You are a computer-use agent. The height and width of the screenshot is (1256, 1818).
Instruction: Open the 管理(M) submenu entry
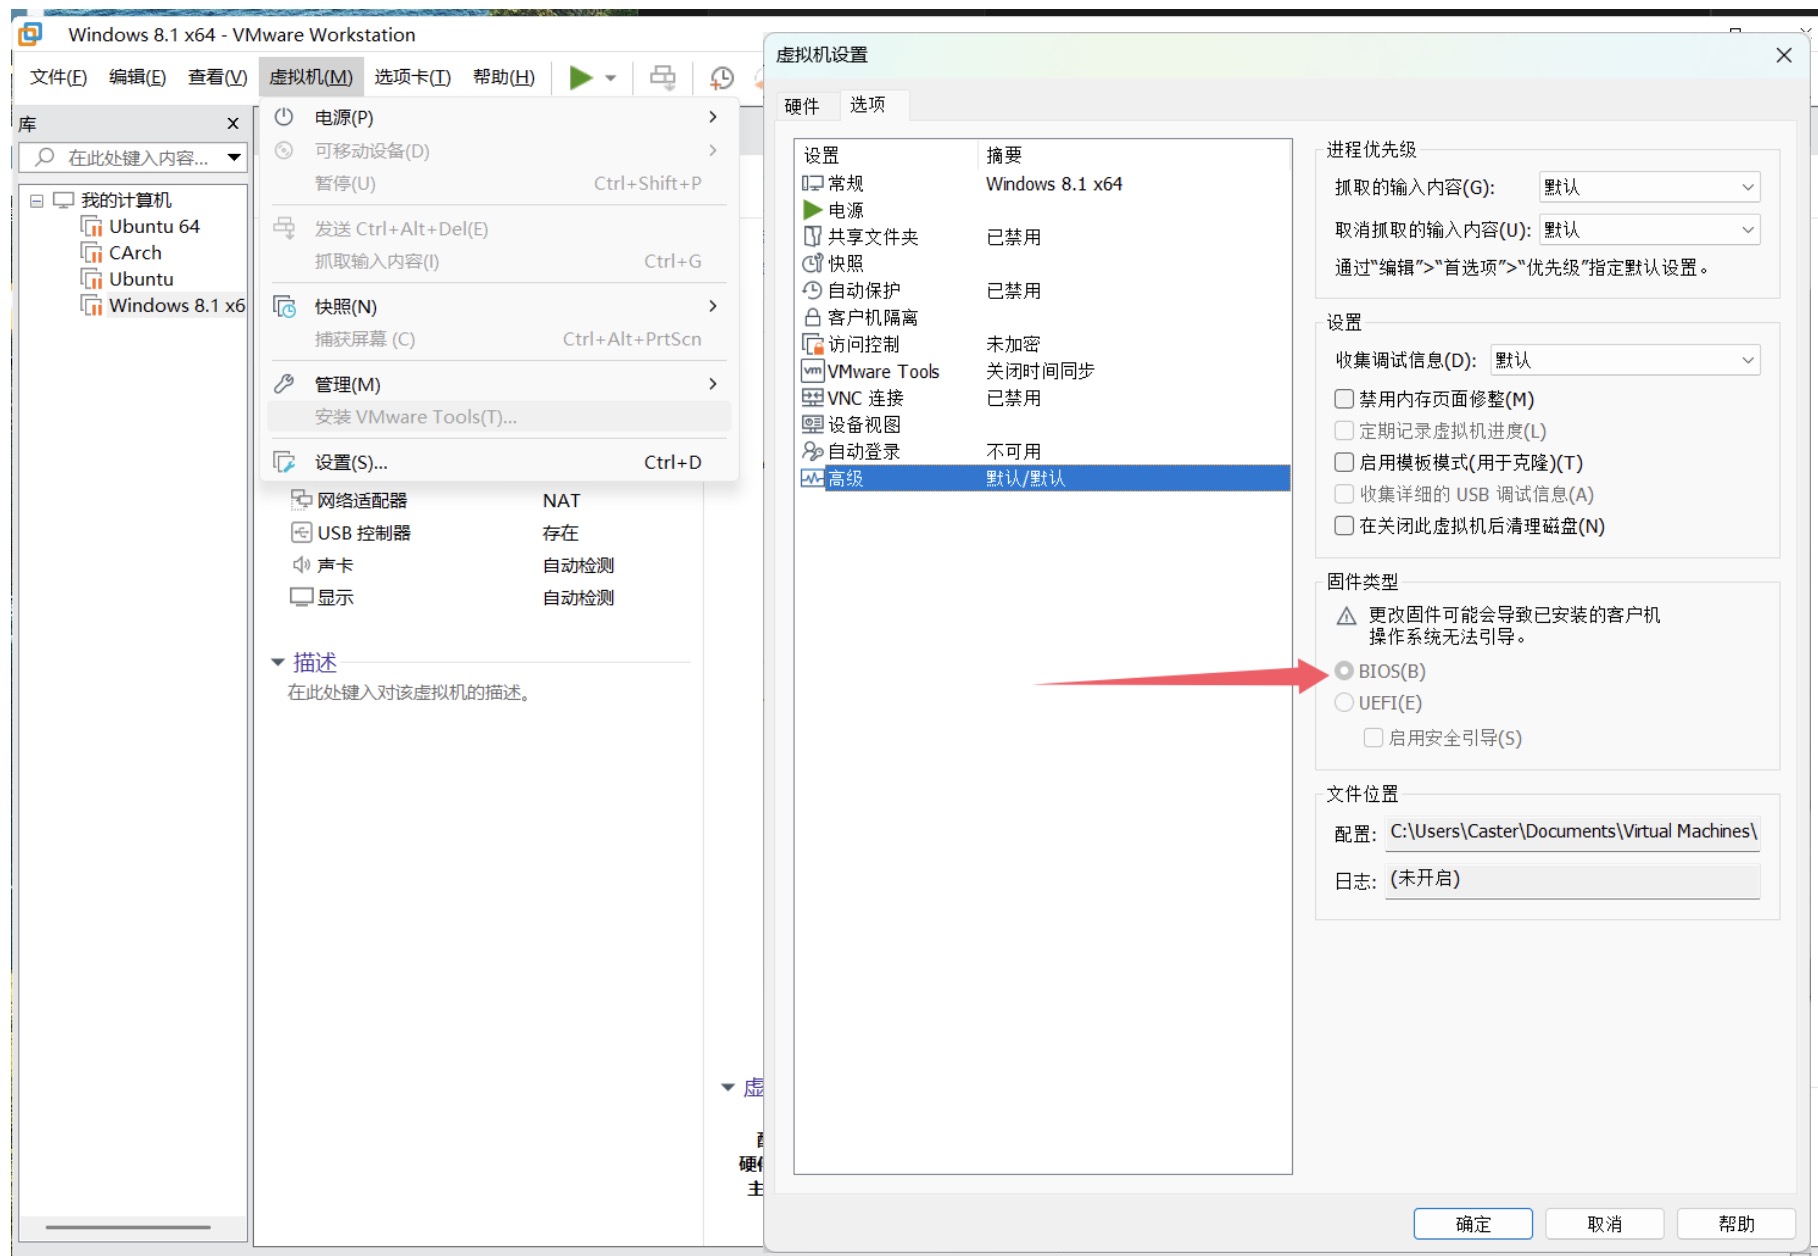click(498, 384)
